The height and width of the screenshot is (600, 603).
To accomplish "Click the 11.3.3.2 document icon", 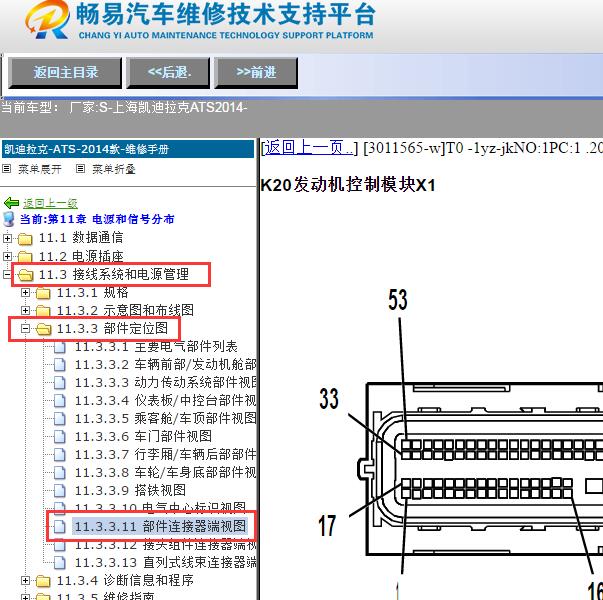I will [x=60, y=365].
